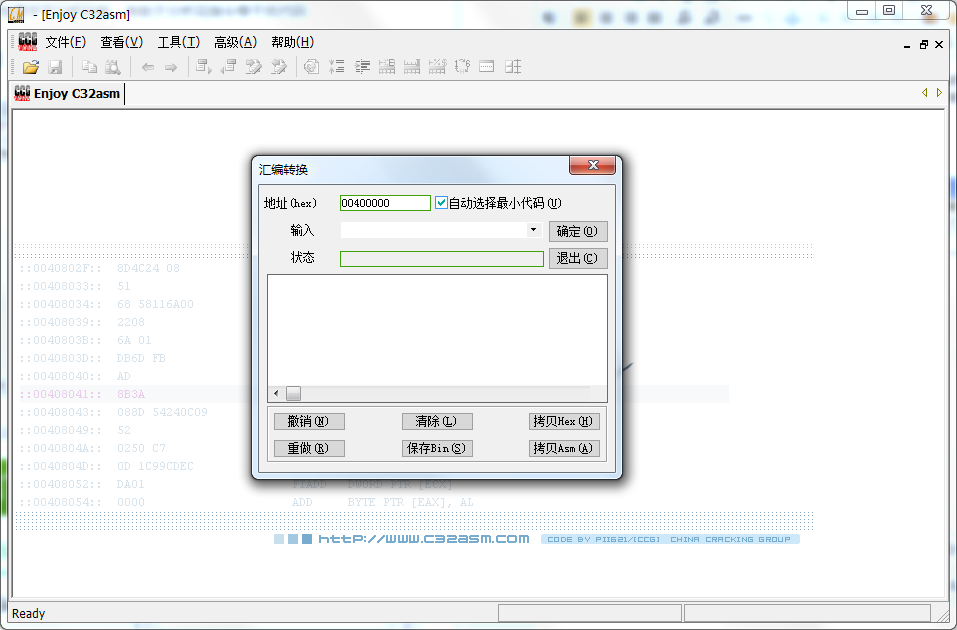
Task: Click the 地址(hex) address input field
Action: click(385, 203)
